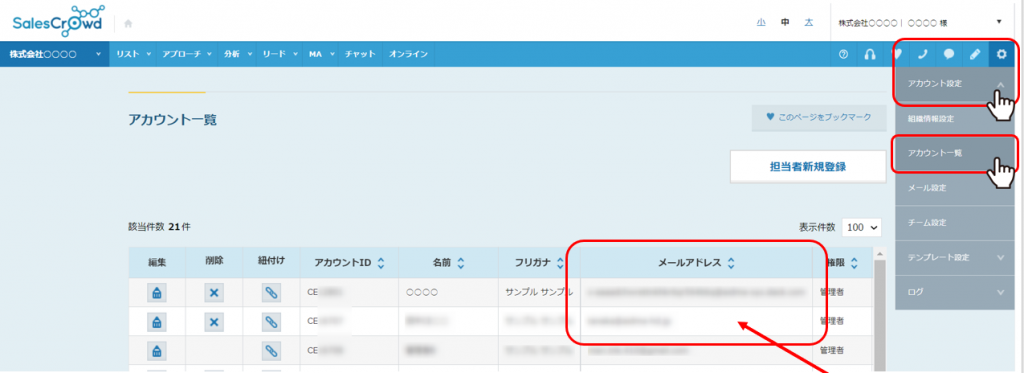Expand the ログ section
The height and width of the screenshot is (373, 1024).
point(956,292)
